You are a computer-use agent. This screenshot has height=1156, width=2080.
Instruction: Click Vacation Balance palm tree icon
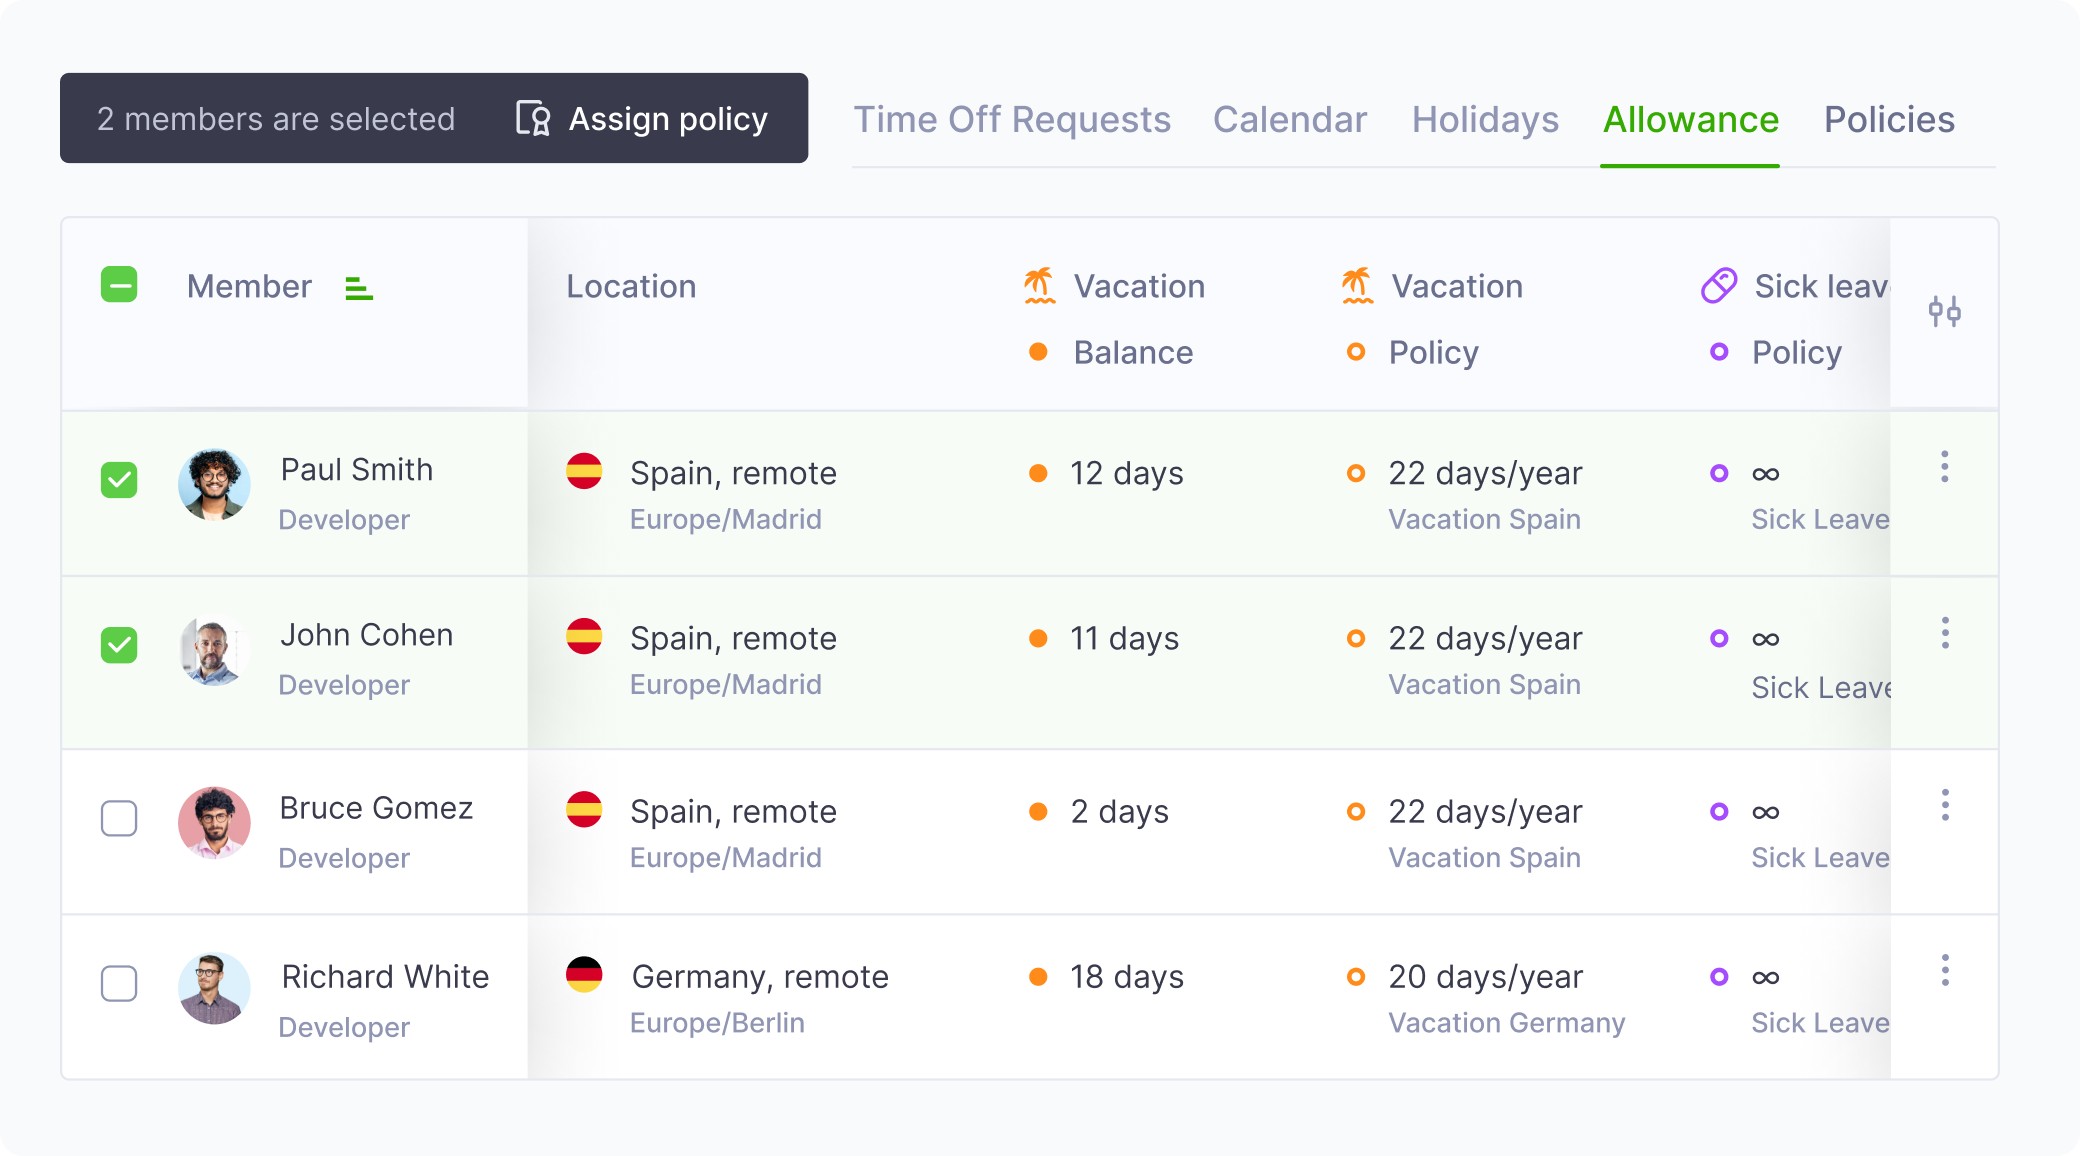[1040, 286]
